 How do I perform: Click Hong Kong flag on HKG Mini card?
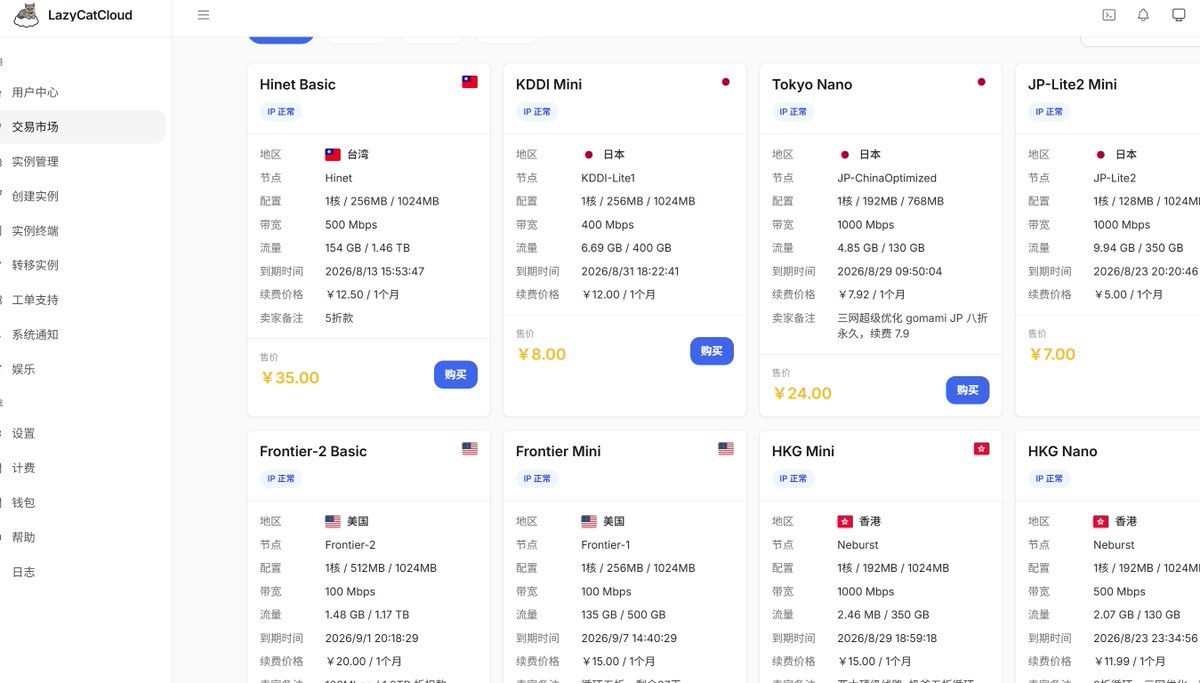coord(982,449)
